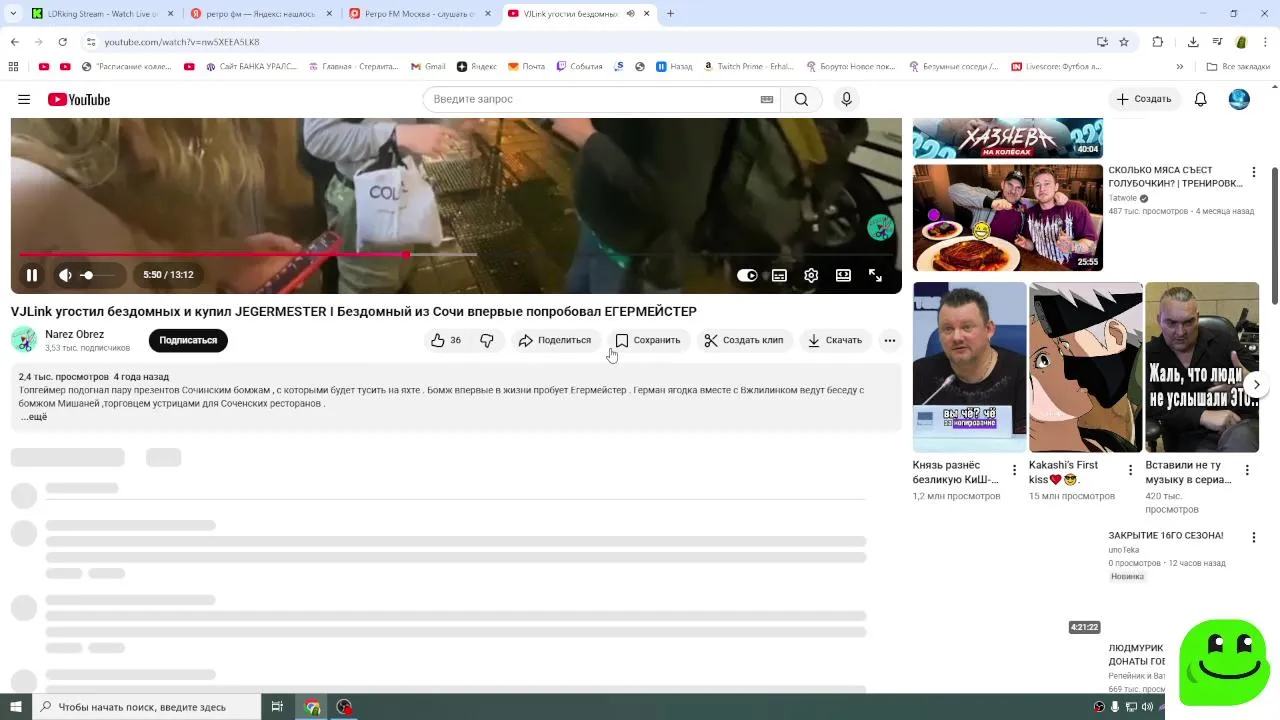Switch to 'LORking Stream' browser tab
The image size is (1280, 720).
pyautogui.click(x=101, y=13)
